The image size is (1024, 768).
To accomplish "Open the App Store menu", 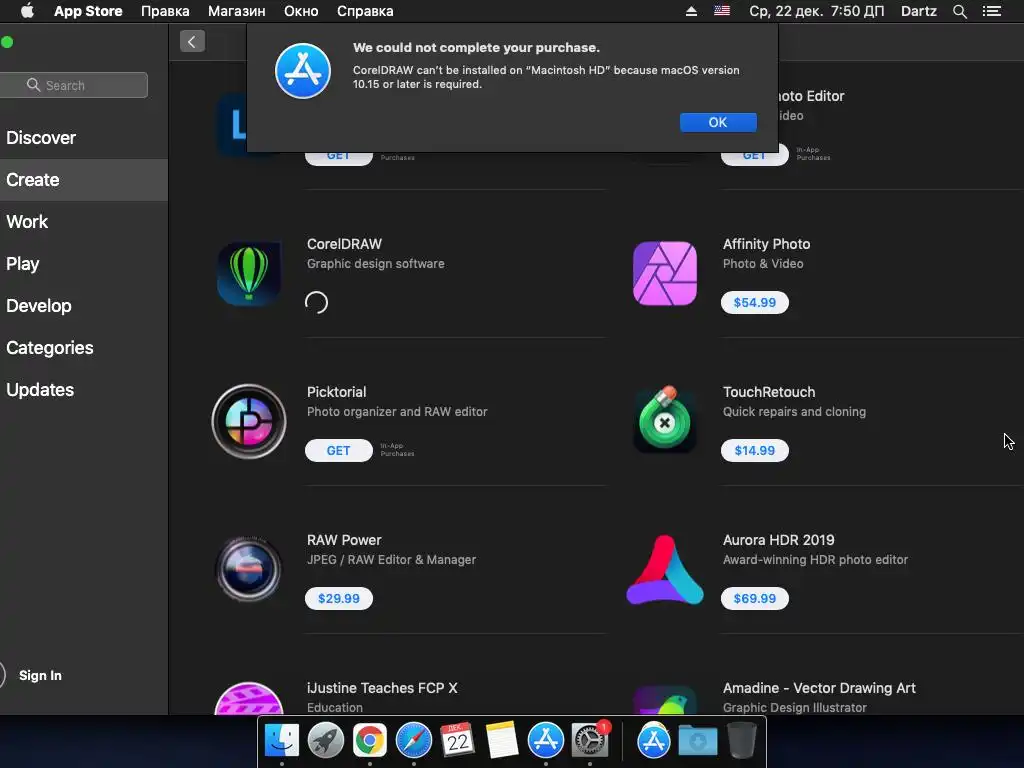I will pyautogui.click(x=88, y=11).
